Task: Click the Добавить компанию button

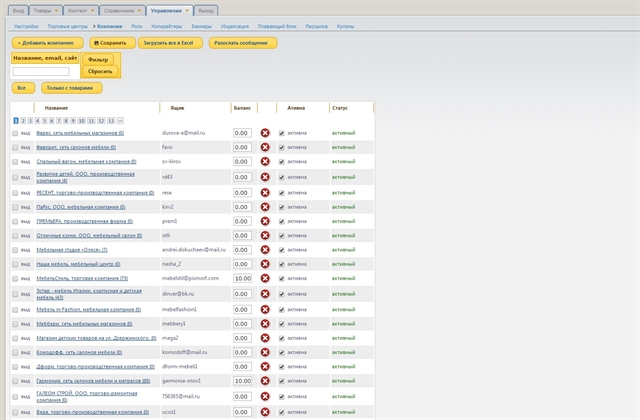Action: click(x=46, y=43)
